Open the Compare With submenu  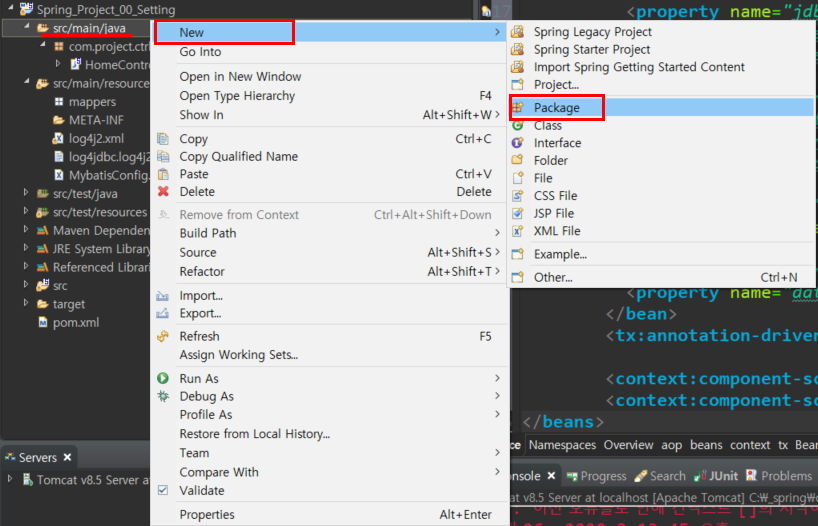click(329, 472)
